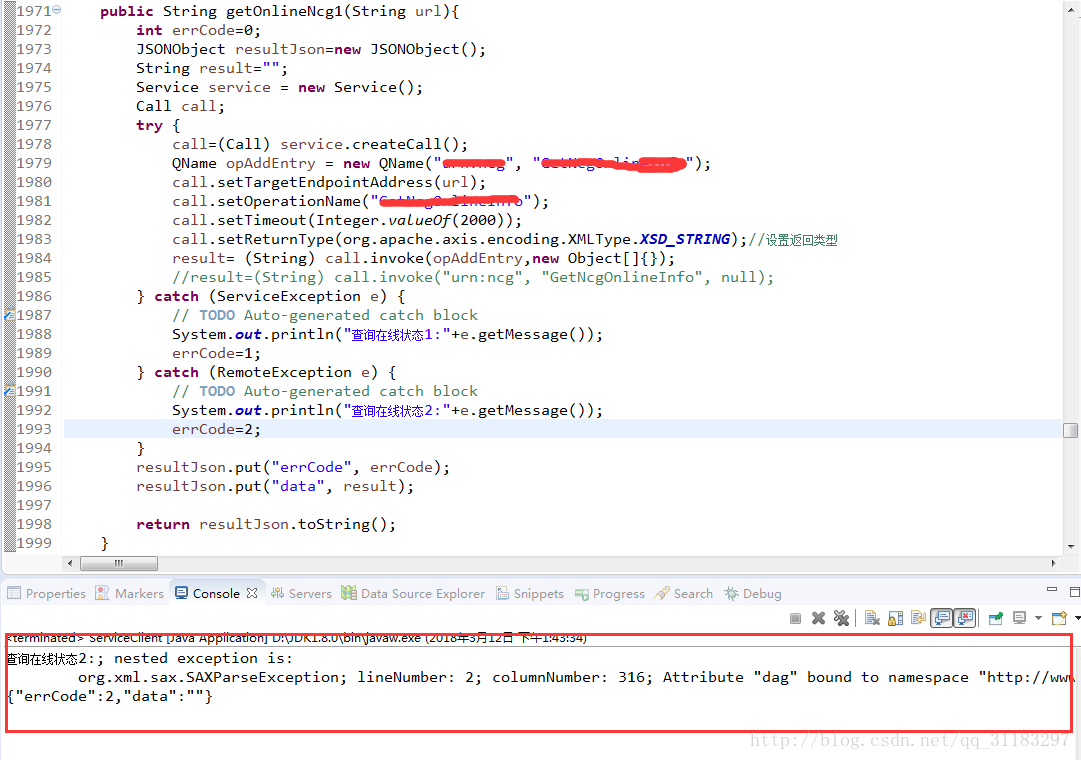This screenshot has width=1081, height=760.
Task: Open the Open Console dropdown arrow
Action: pos(1077,618)
